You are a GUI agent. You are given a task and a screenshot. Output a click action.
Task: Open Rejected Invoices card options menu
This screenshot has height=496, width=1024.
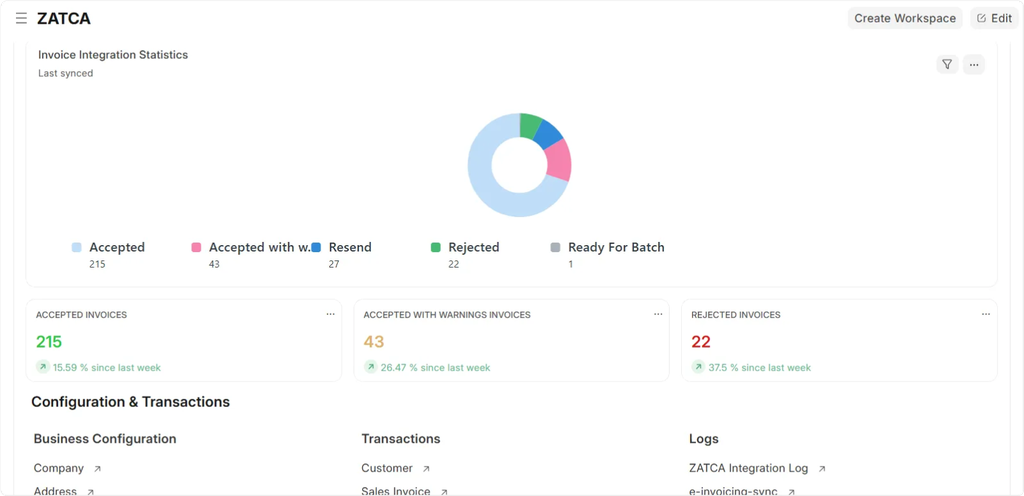pos(985,314)
